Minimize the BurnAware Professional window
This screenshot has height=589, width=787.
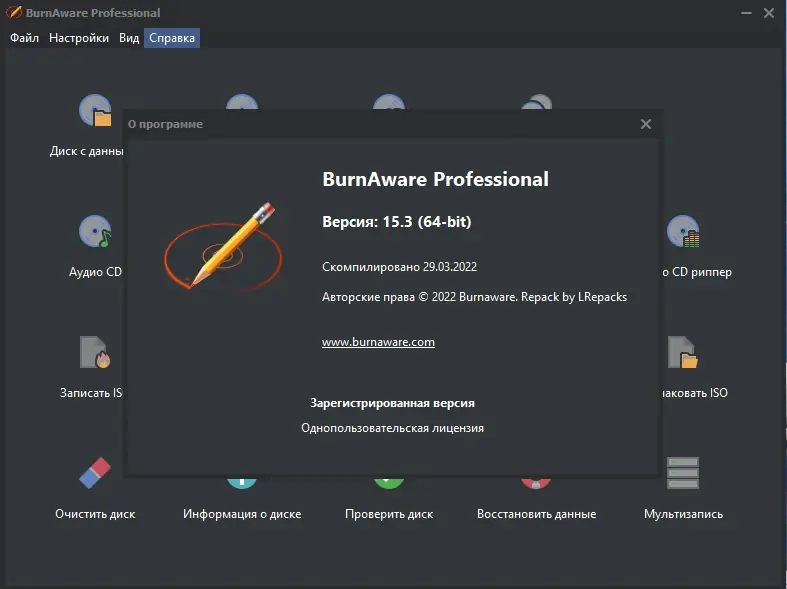coord(746,13)
